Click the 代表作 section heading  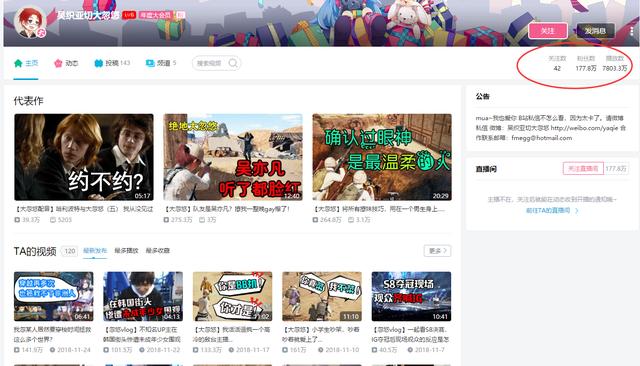(28, 101)
